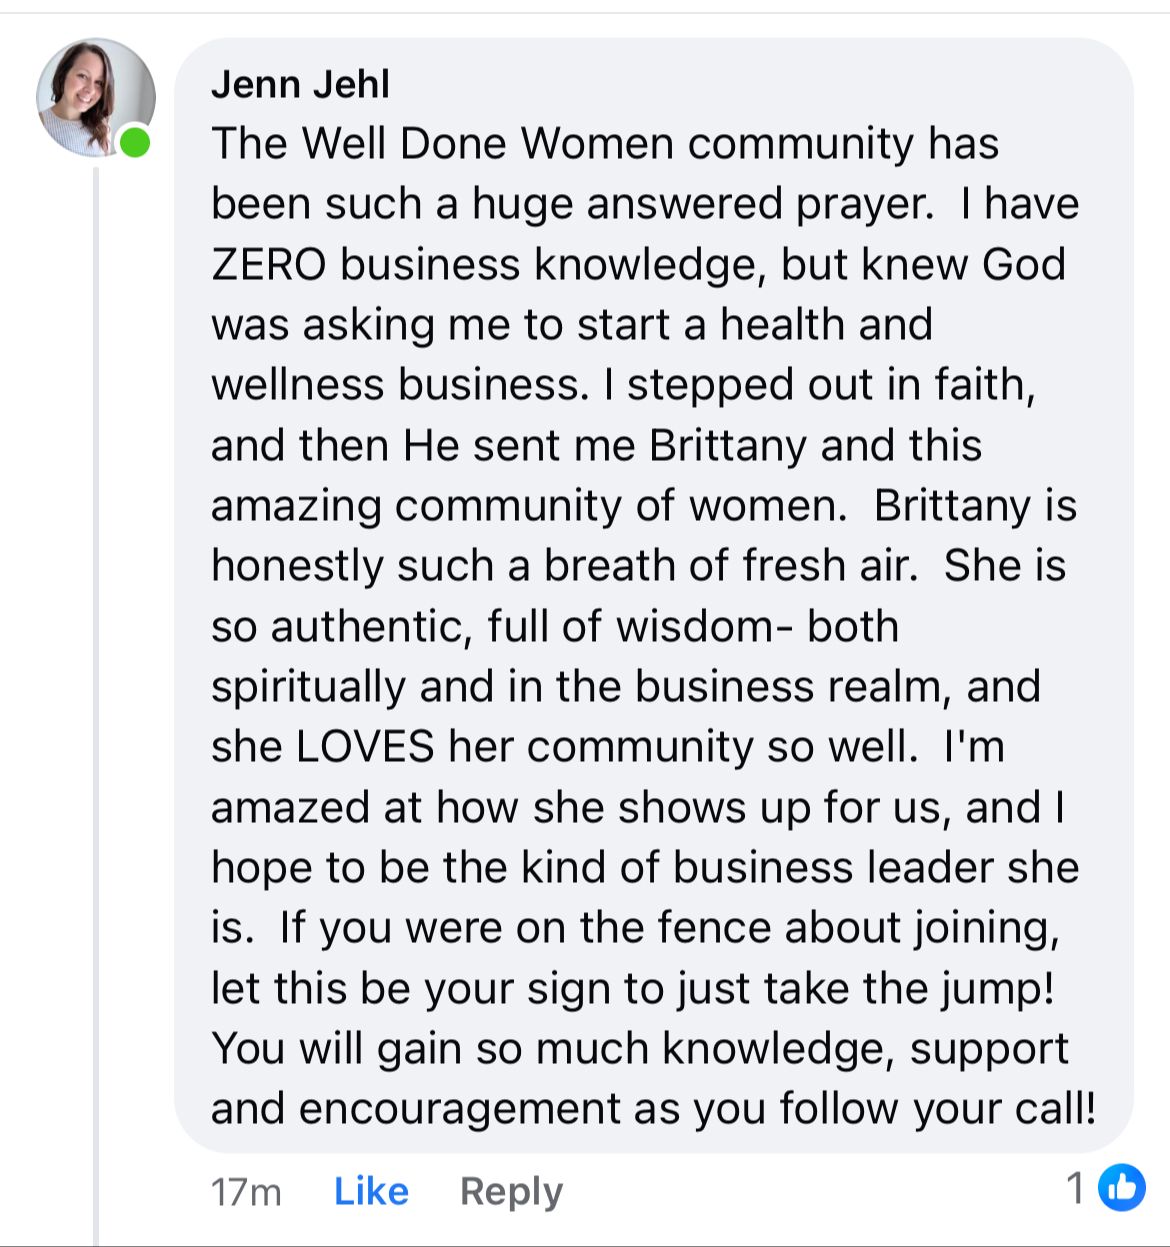Click "Brittany" after "He sent me"
The image size is (1170, 1247).
pos(727,445)
